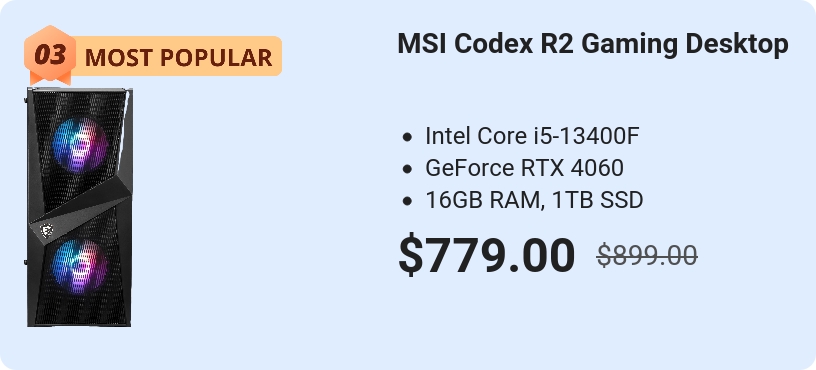Click the MSI Codex R2 Gaming Desktop title
The width and height of the screenshot is (816, 370).
pos(593,44)
